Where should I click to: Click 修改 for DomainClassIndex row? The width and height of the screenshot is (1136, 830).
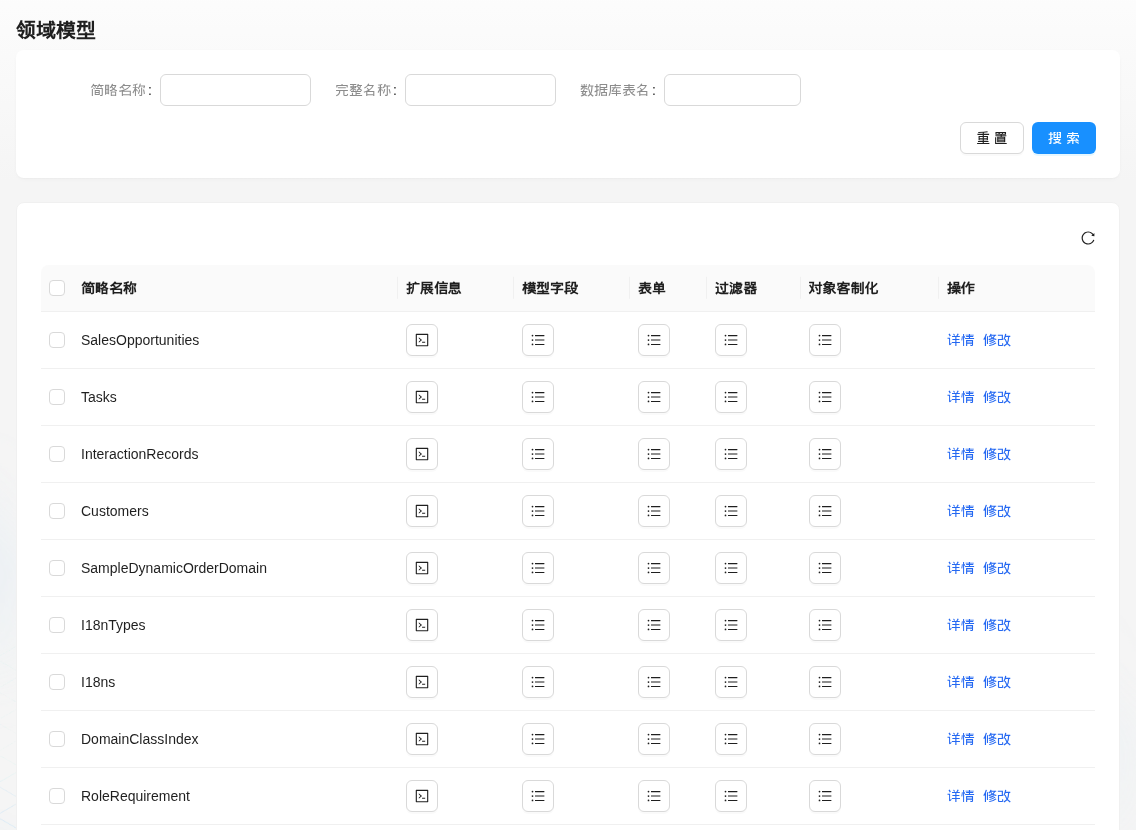tap(997, 739)
